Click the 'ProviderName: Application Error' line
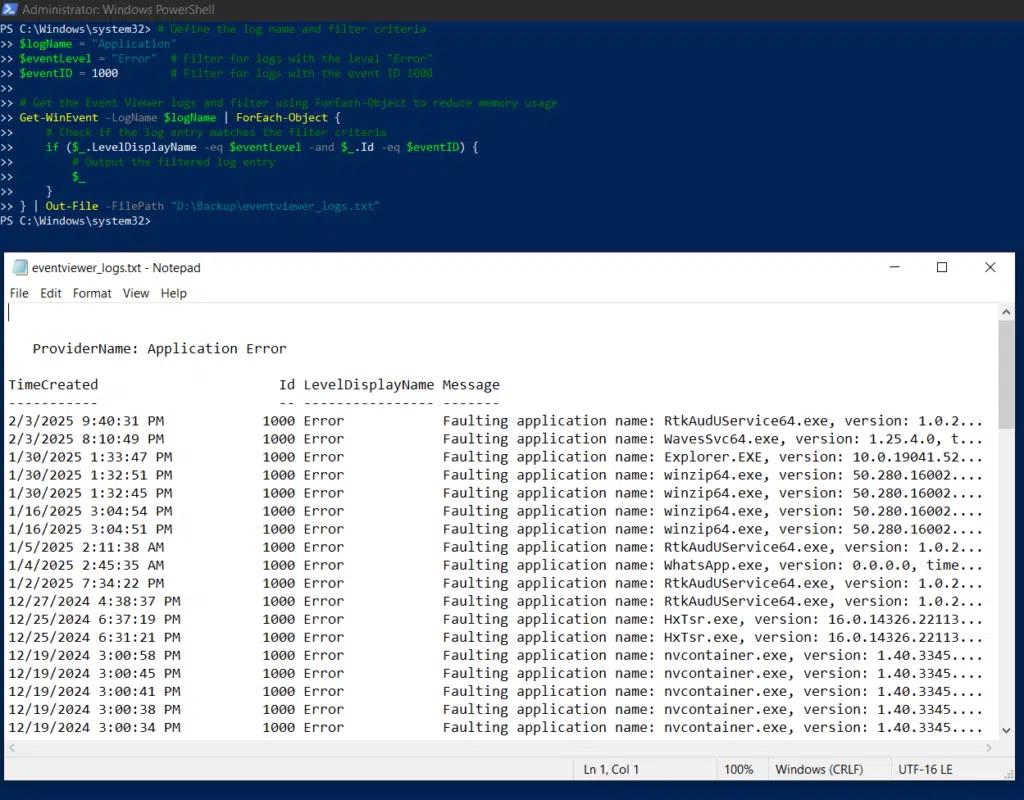 [159, 349]
